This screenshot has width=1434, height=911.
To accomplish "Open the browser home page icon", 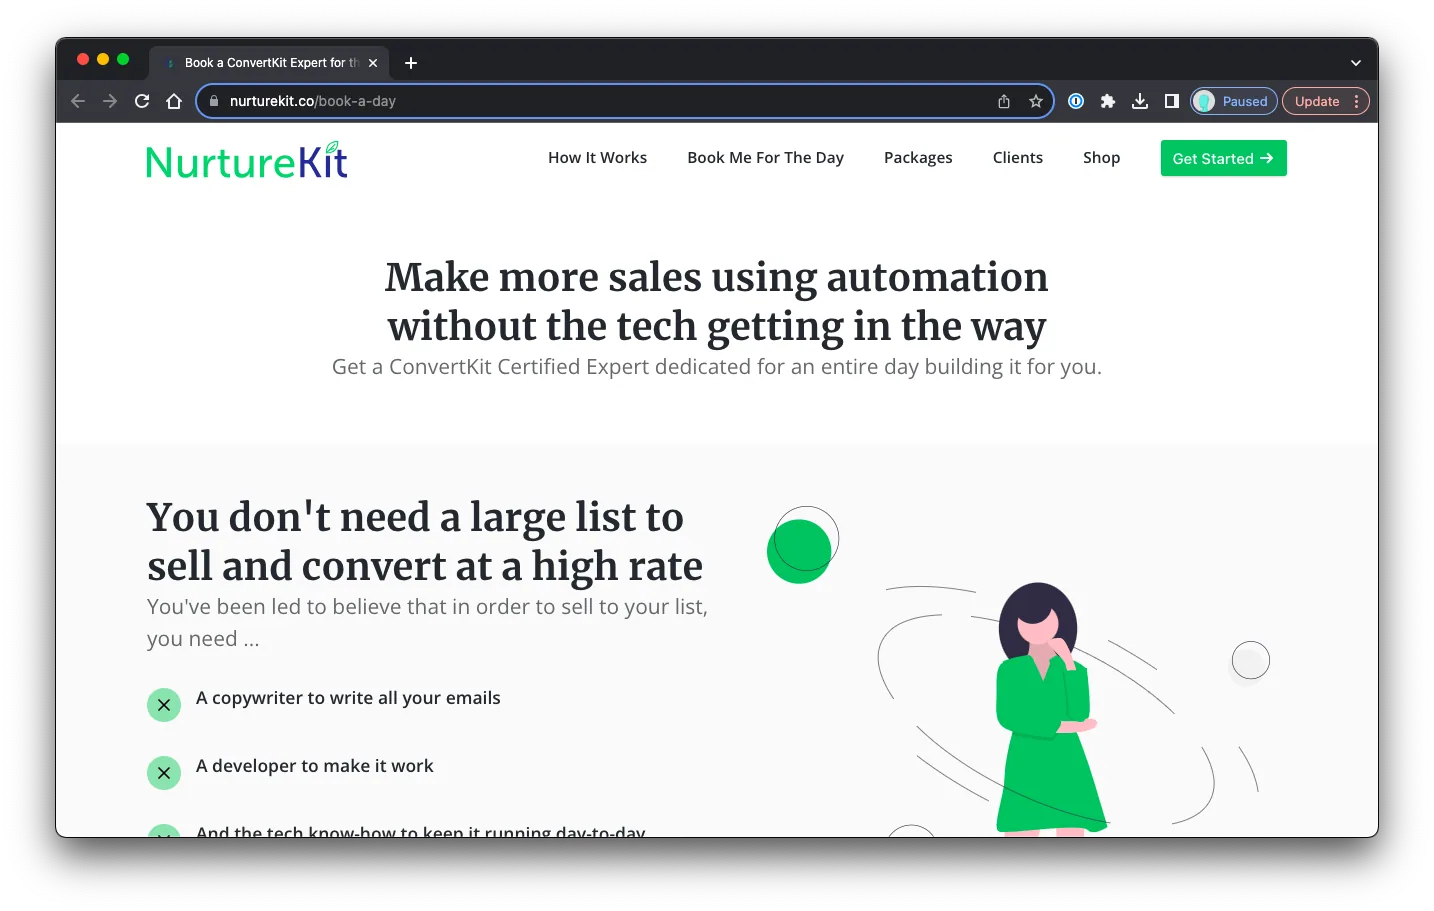I will tap(174, 101).
